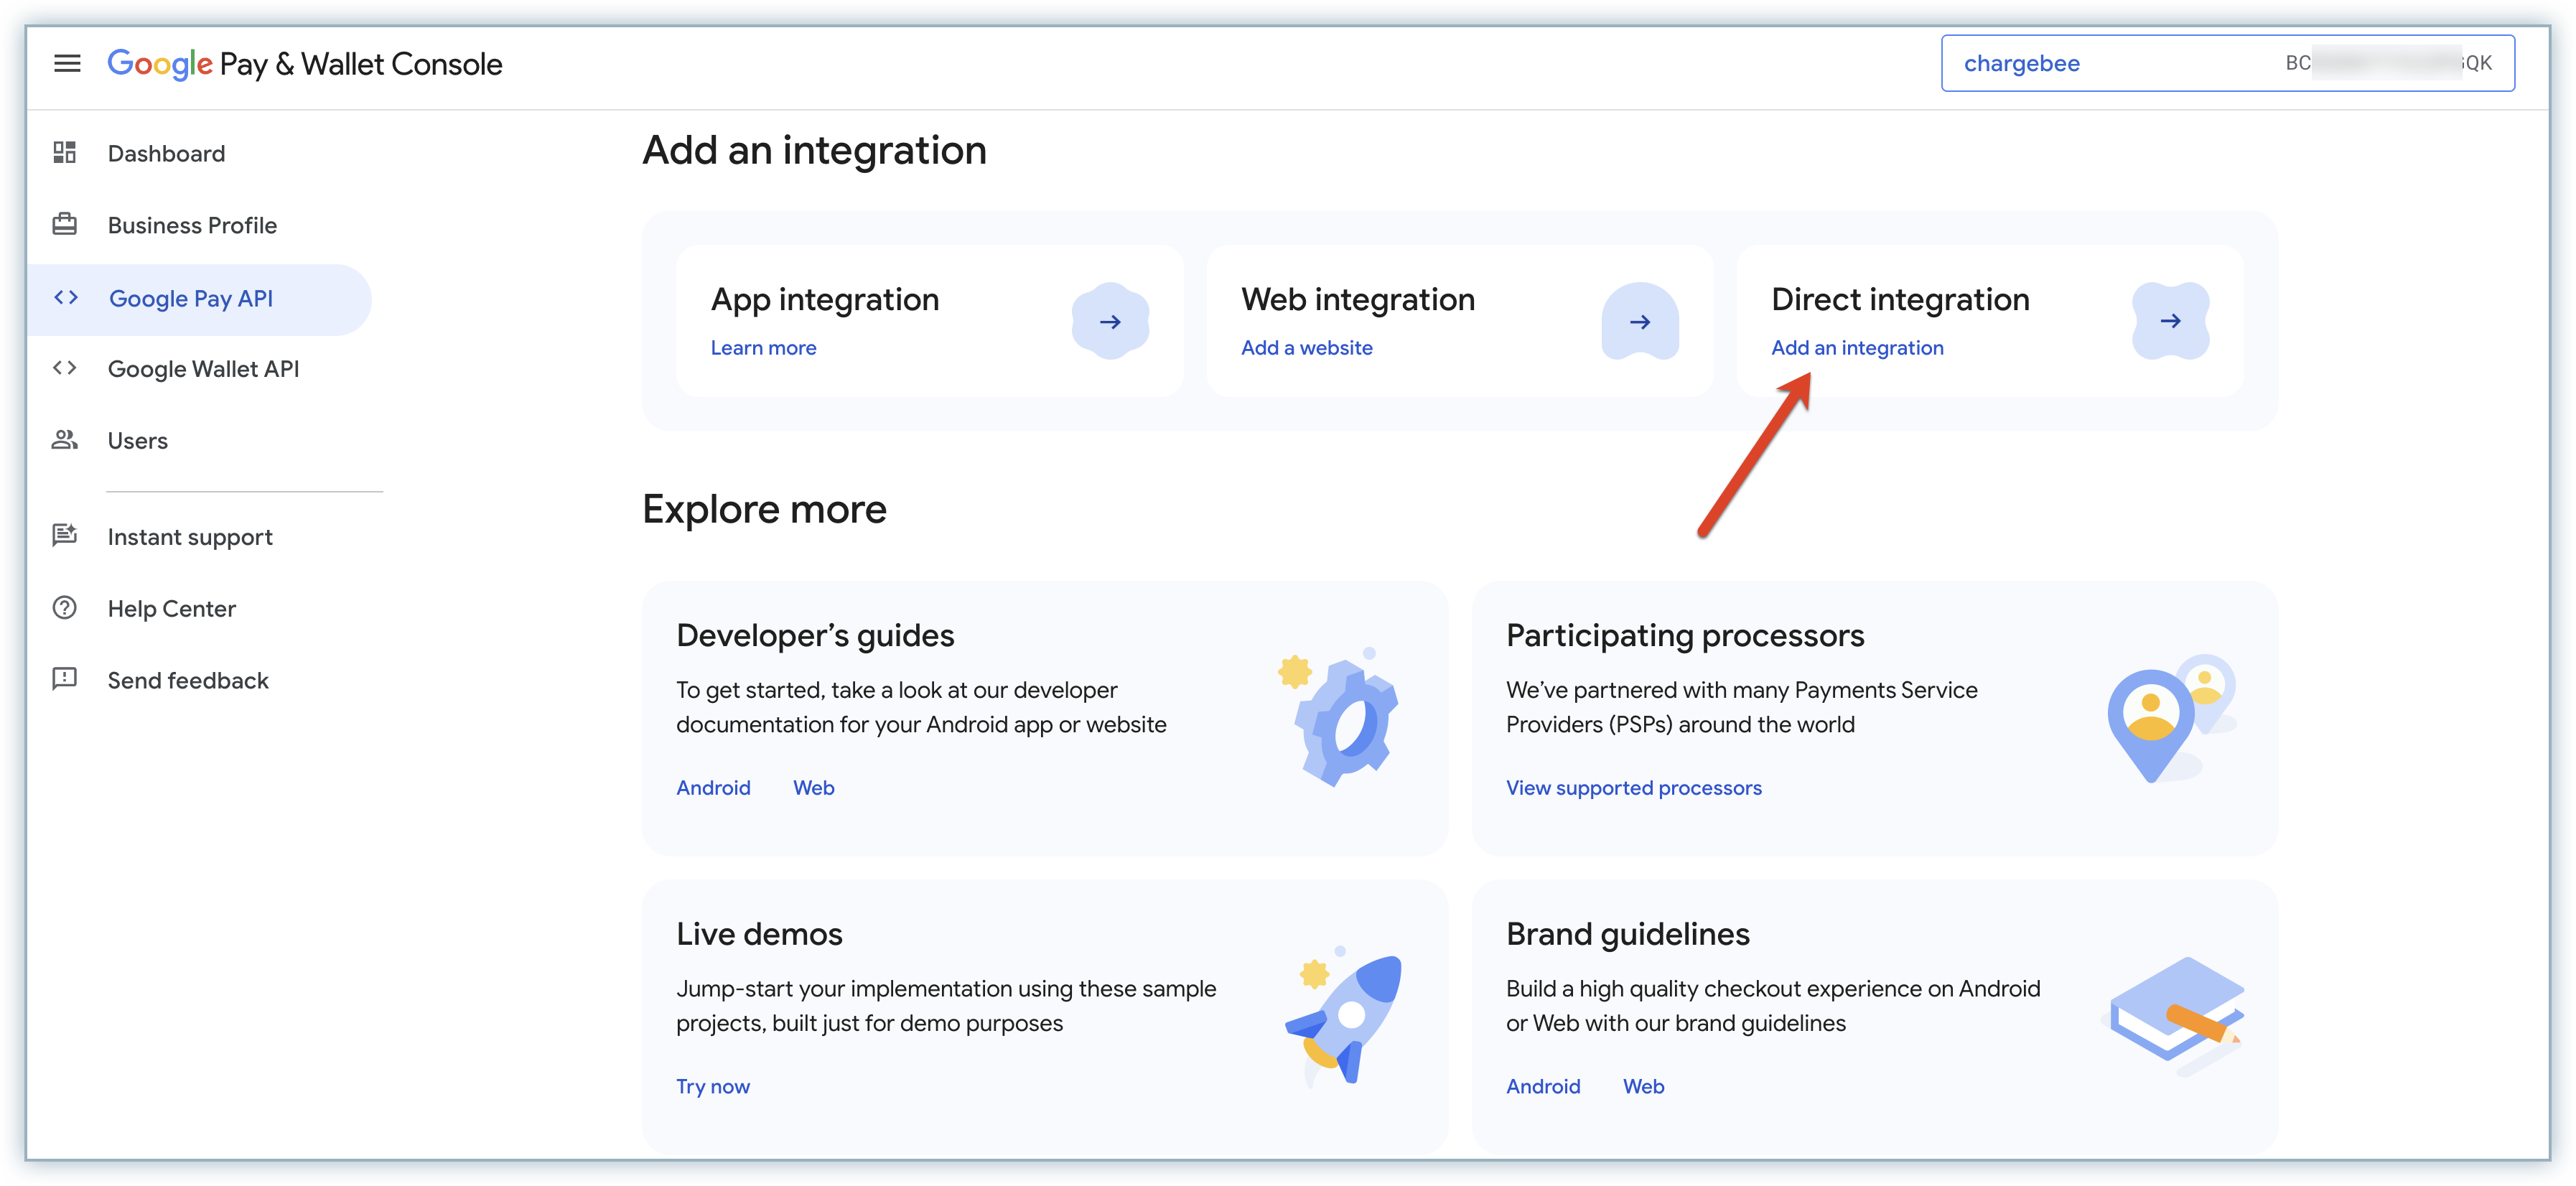This screenshot has height=1186, width=2576.
Task: Open Google Wallet API in the sidebar
Action: click(200, 369)
